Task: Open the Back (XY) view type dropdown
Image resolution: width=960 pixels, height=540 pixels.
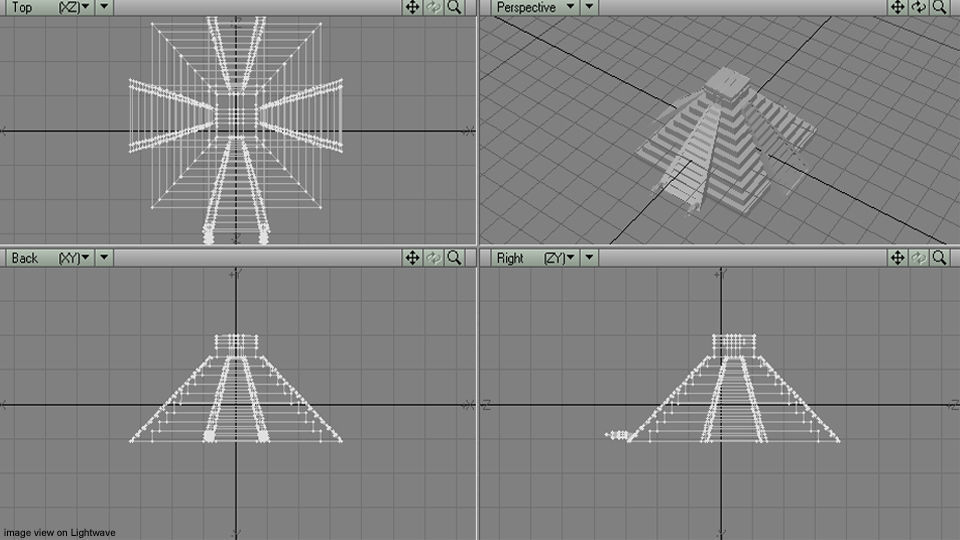Action: (x=50, y=258)
